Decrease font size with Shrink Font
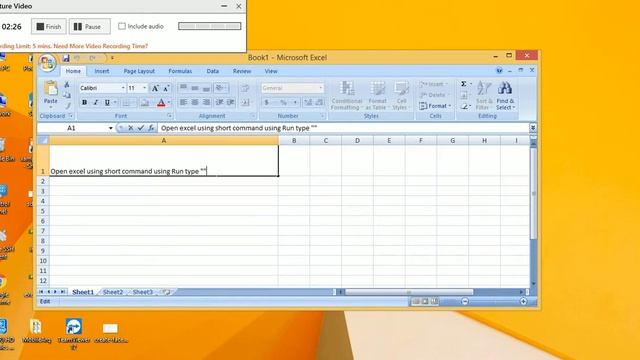This screenshot has height=360, width=640. tap(166, 88)
